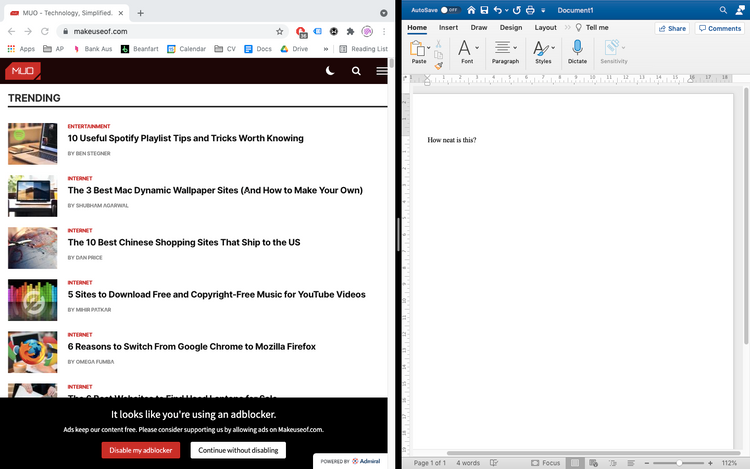750x469 pixels.
Task: Open '10 Useful Spotify Playlist Tips' article
Action: click(x=186, y=138)
